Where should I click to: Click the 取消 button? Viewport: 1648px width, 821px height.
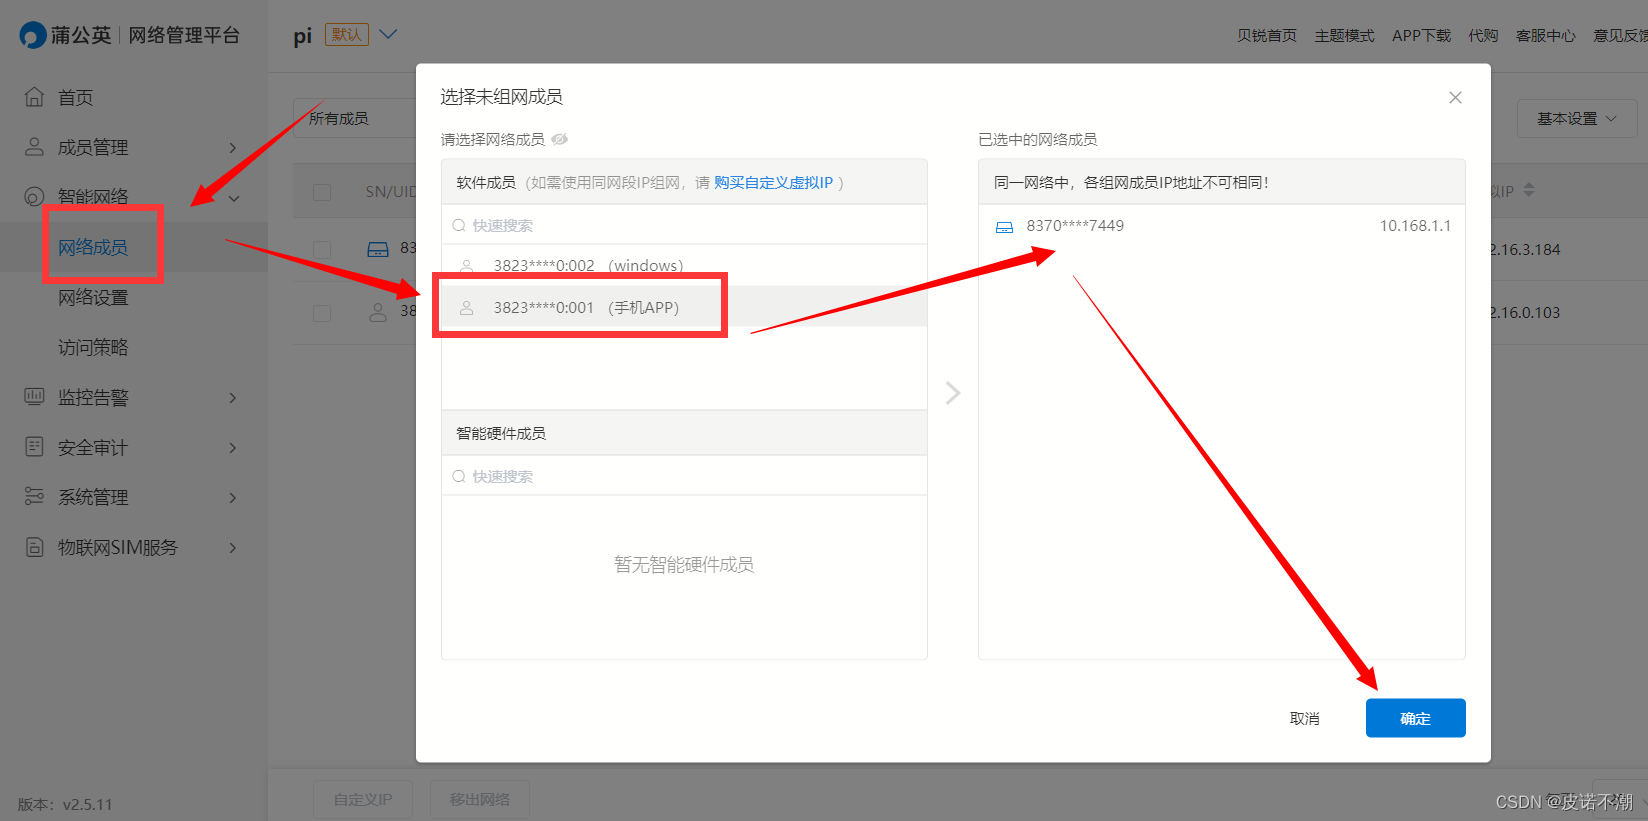pyautogui.click(x=1304, y=718)
